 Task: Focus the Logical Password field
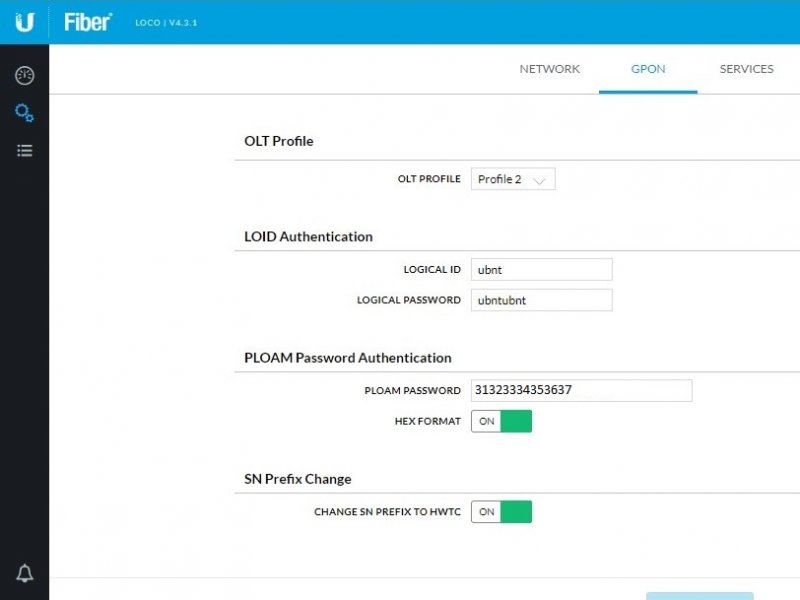coord(541,300)
